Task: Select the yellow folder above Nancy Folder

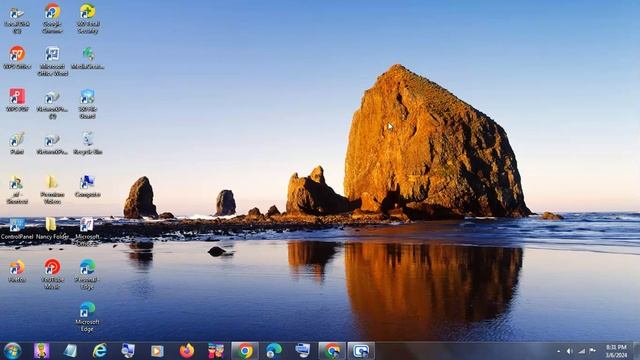Action: click(52, 189)
